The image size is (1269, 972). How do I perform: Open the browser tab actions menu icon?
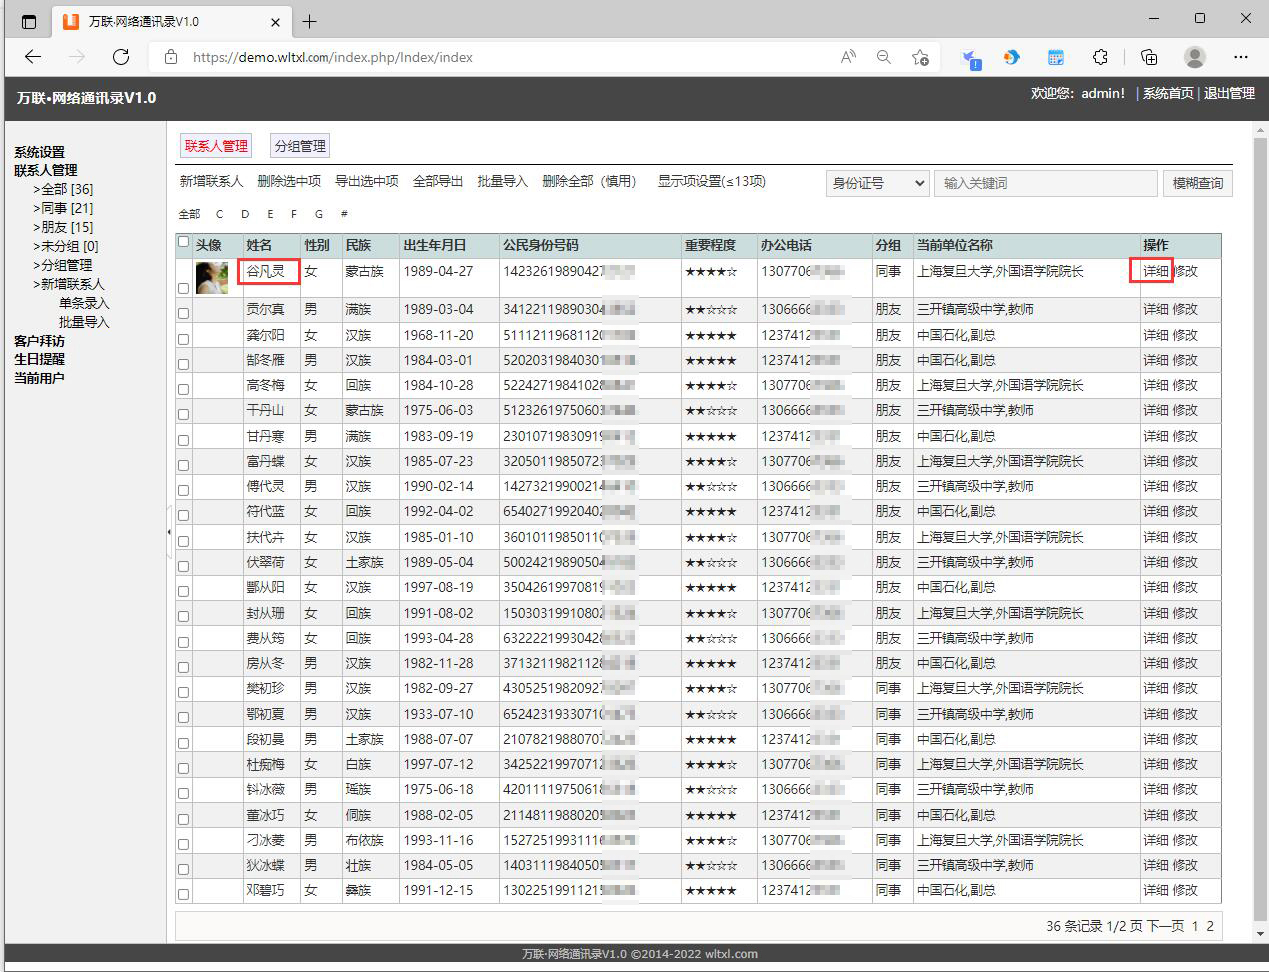click(x=29, y=21)
